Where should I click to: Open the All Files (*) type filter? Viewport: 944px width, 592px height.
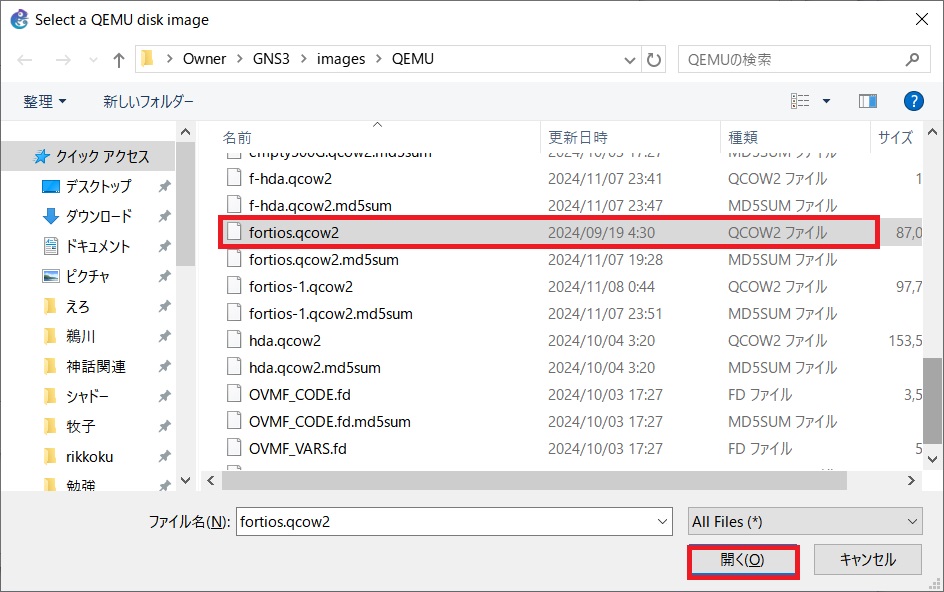click(x=805, y=522)
